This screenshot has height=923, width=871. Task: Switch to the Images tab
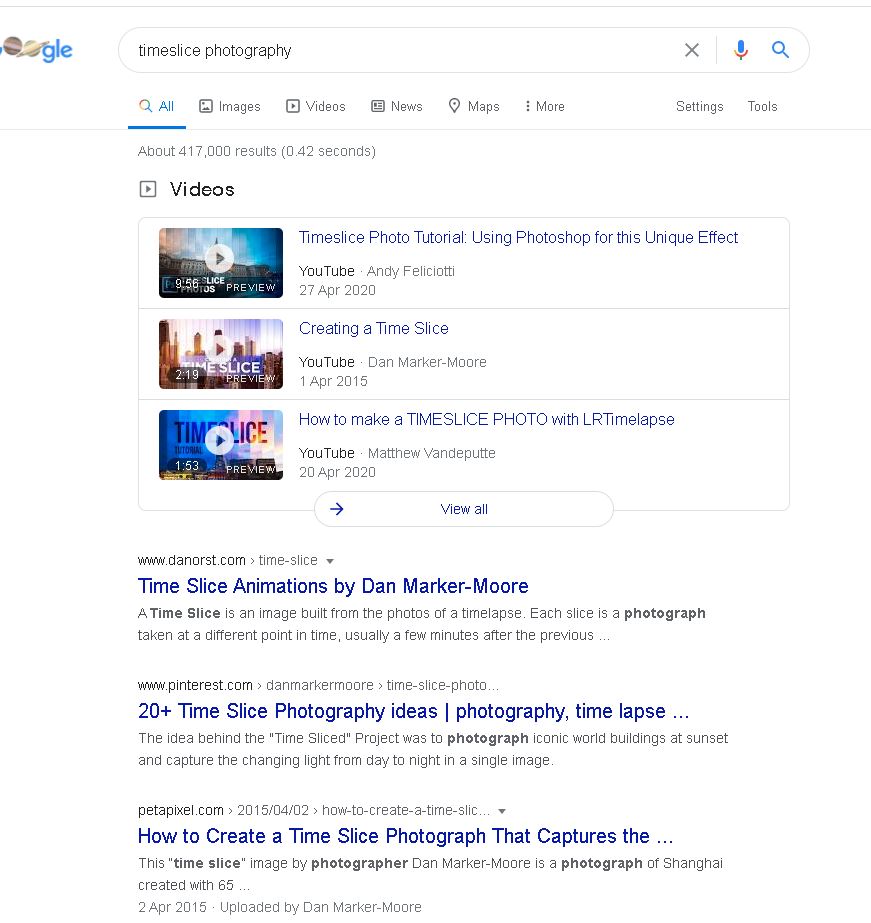[230, 107]
